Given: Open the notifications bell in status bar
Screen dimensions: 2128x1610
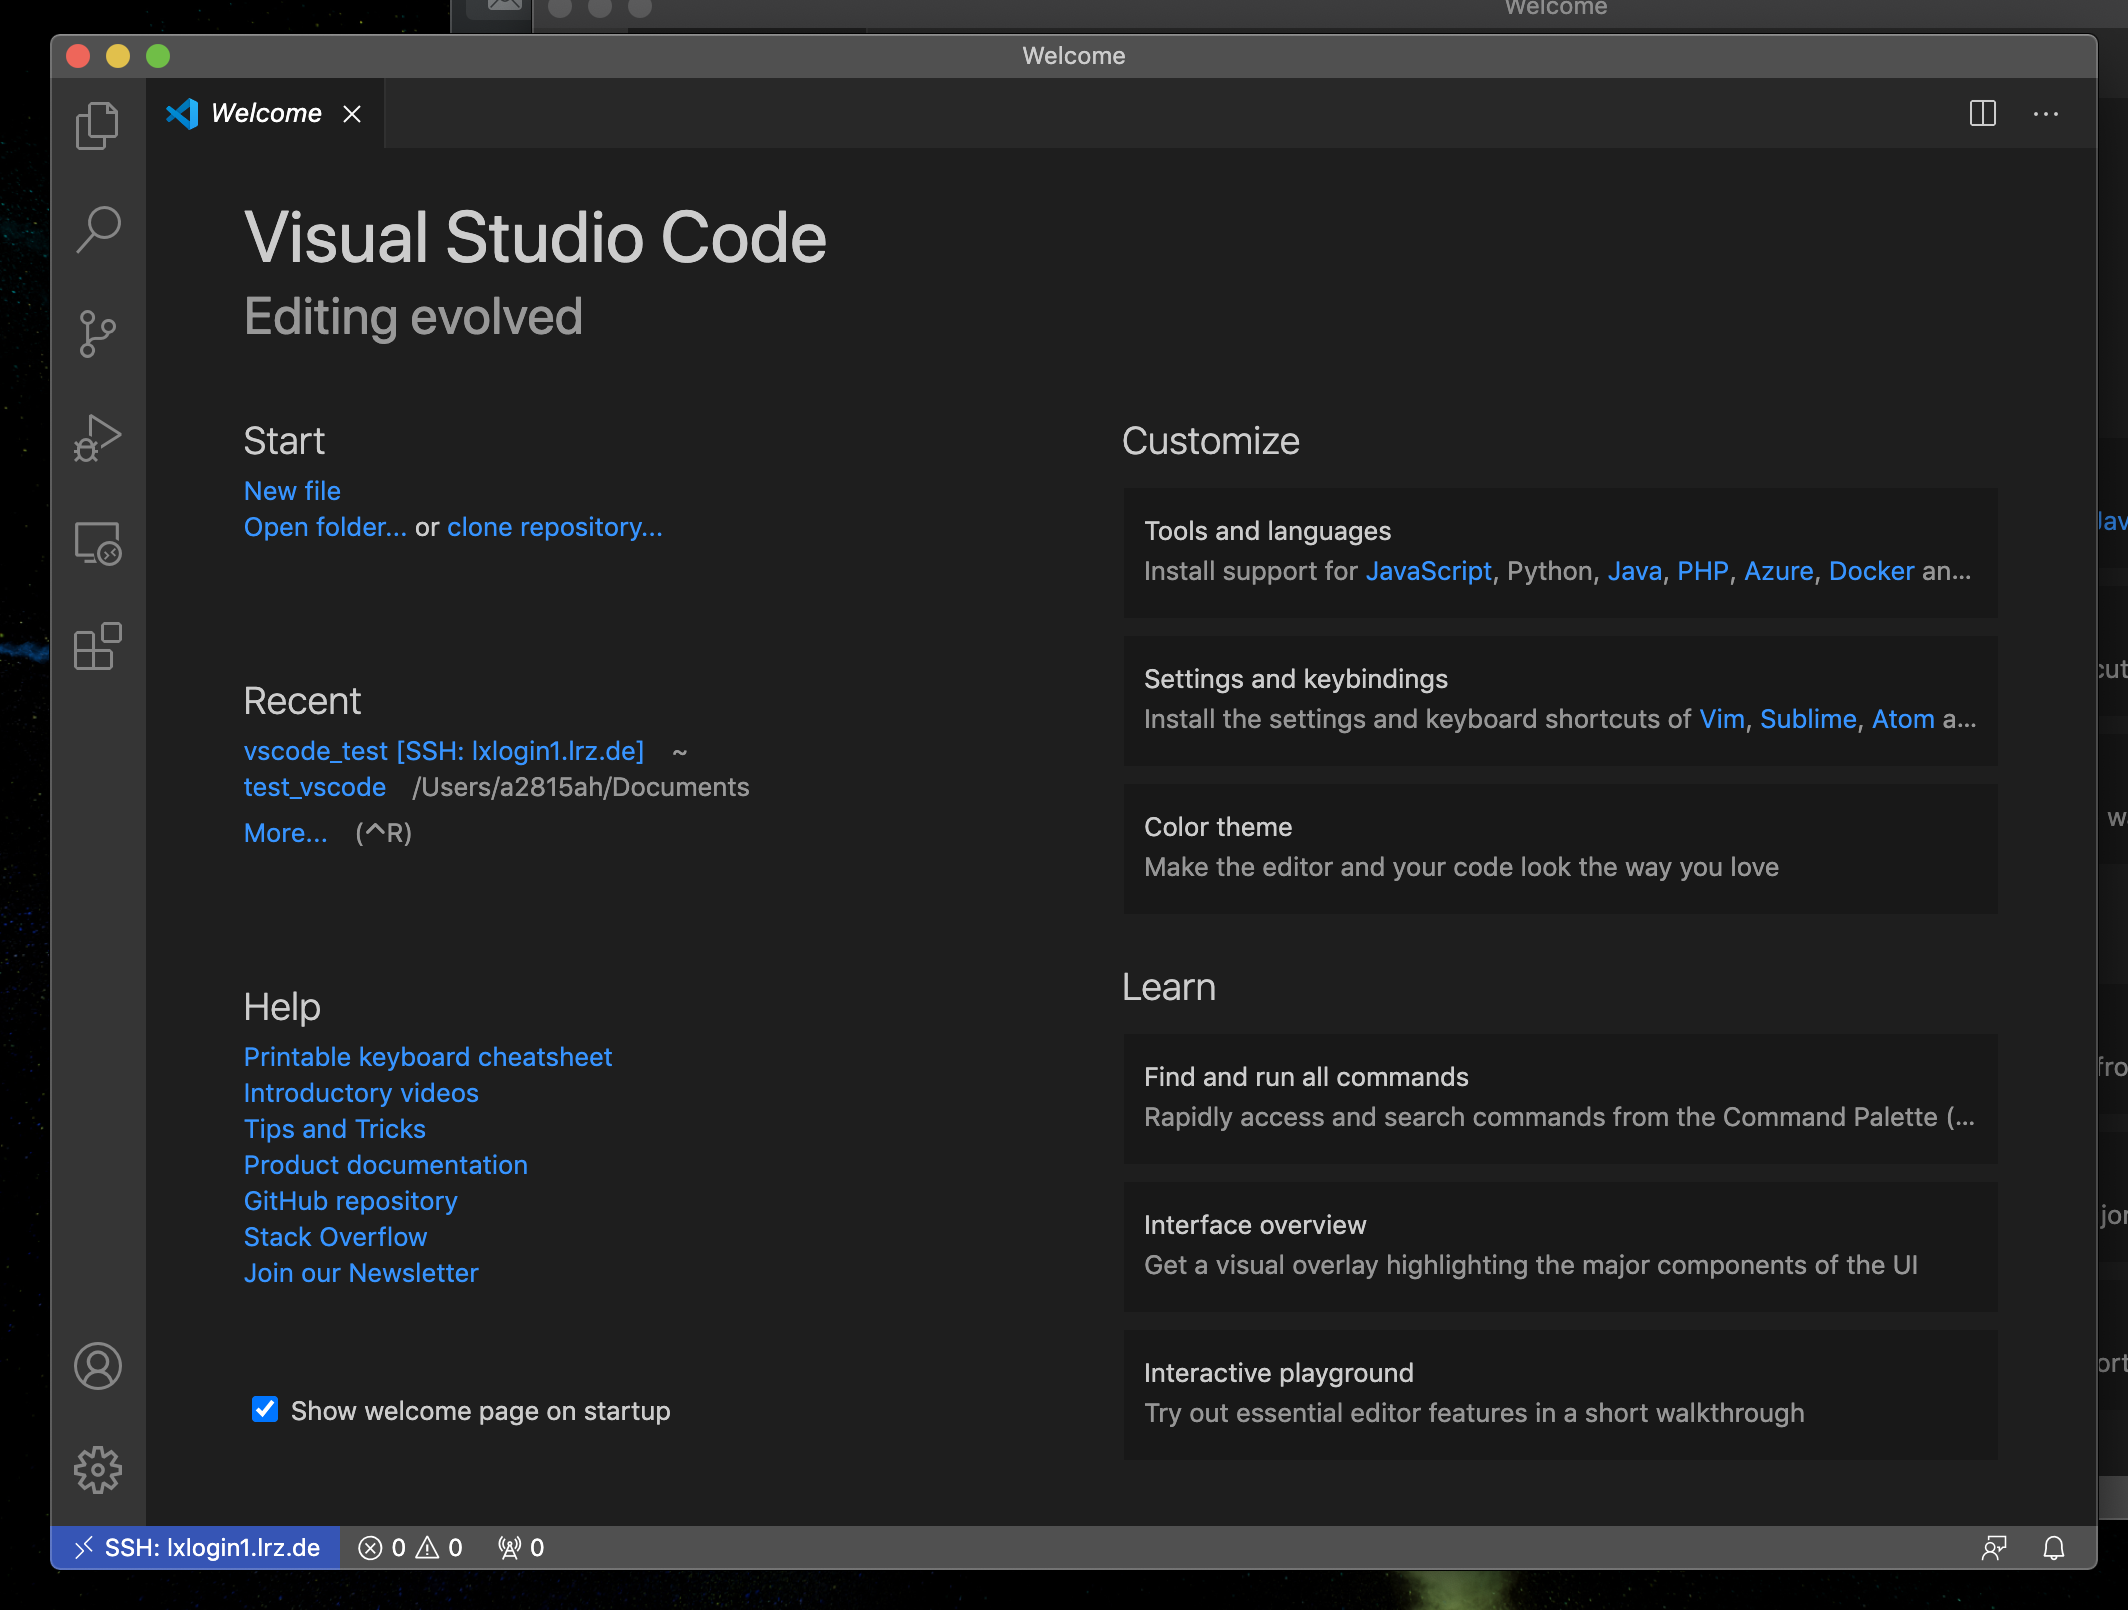Looking at the screenshot, I should click(2053, 1548).
